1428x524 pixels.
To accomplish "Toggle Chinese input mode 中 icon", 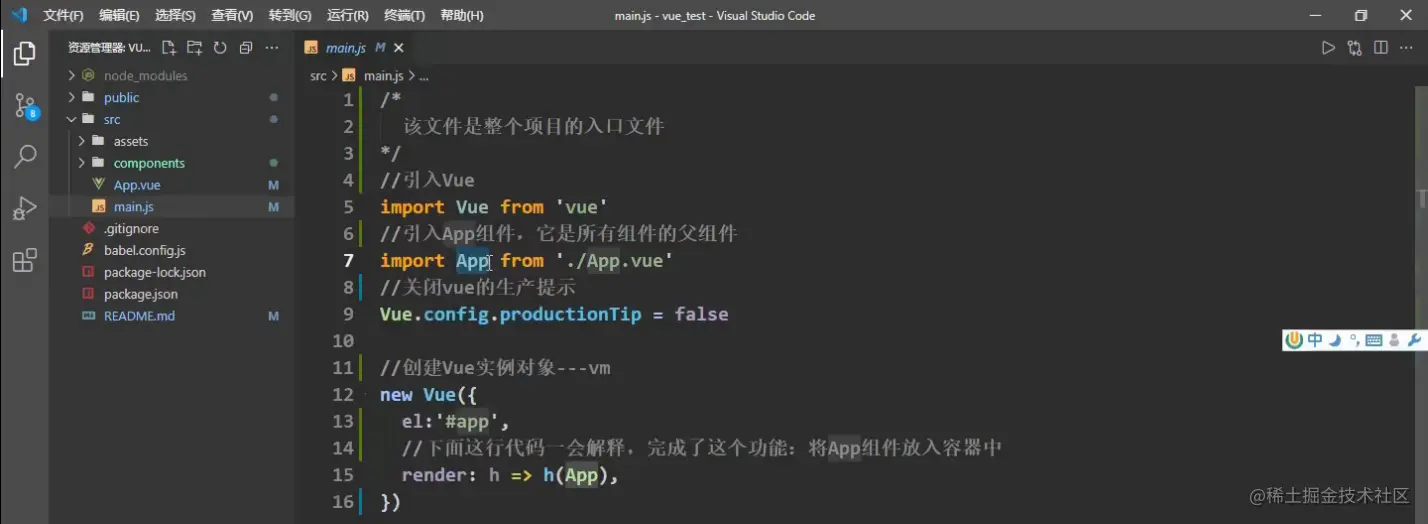I will (x=1315, y=340).
